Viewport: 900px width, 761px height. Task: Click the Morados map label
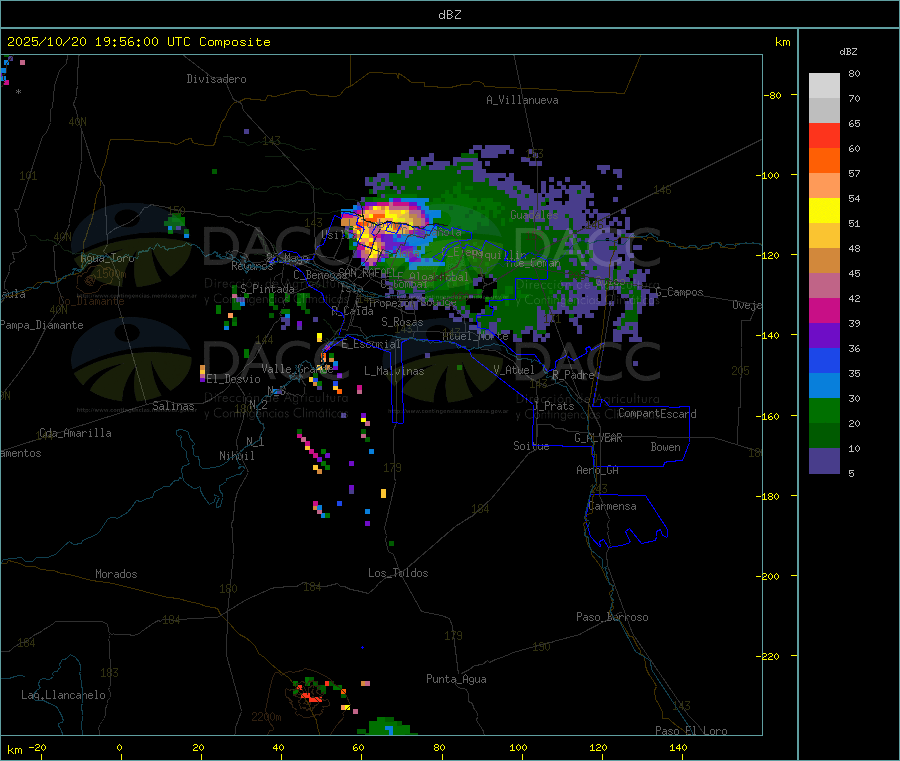[116, 574]
